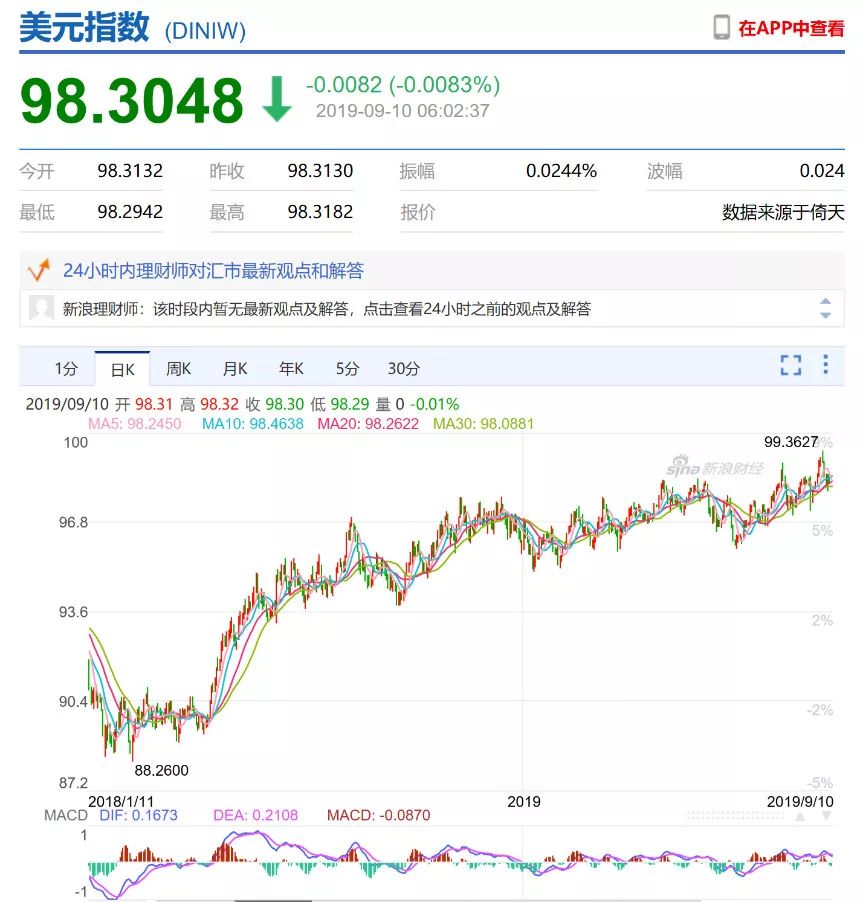Click the MA20: 98.2622 indicator label
Screen dimensions: 863x902
[368, 424]
